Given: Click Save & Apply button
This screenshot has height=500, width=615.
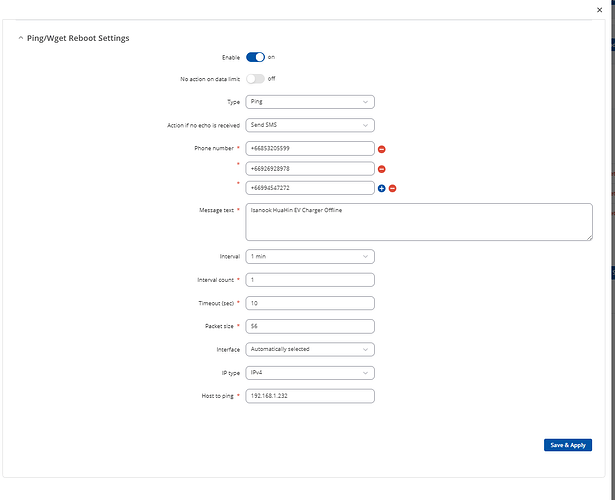Looking at the screenshot, I should click(x=568, y=445).
